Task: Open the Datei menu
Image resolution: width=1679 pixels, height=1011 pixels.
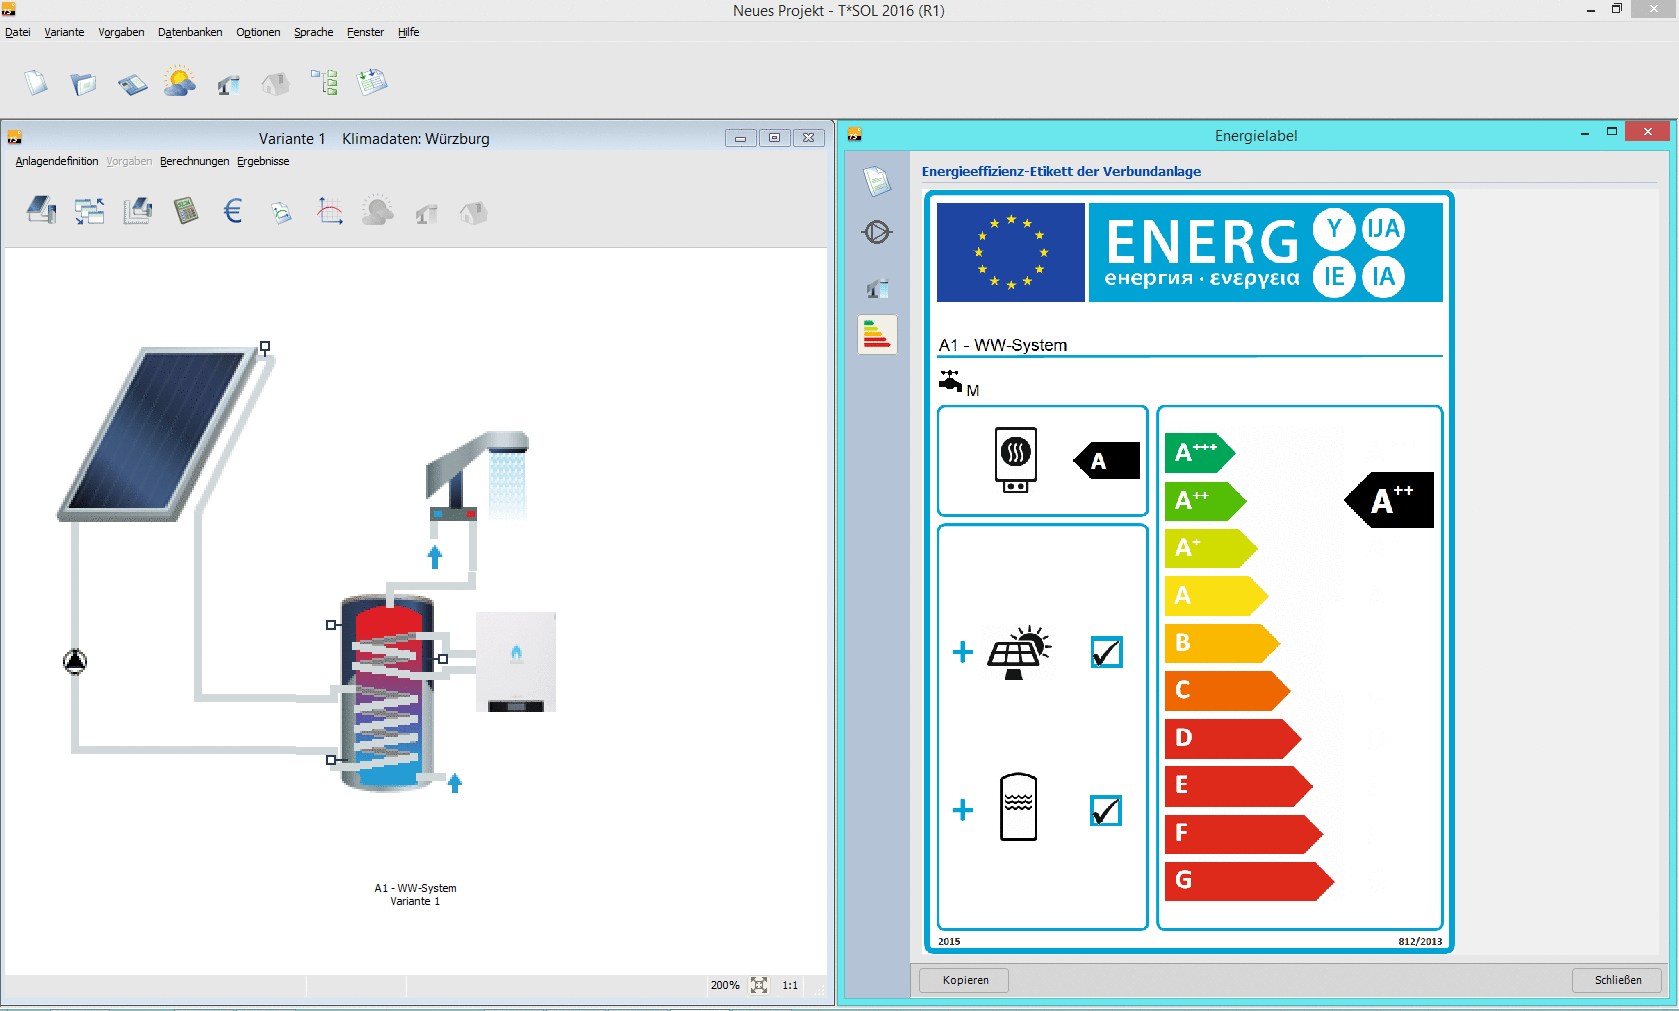Action: coord(17,32)
